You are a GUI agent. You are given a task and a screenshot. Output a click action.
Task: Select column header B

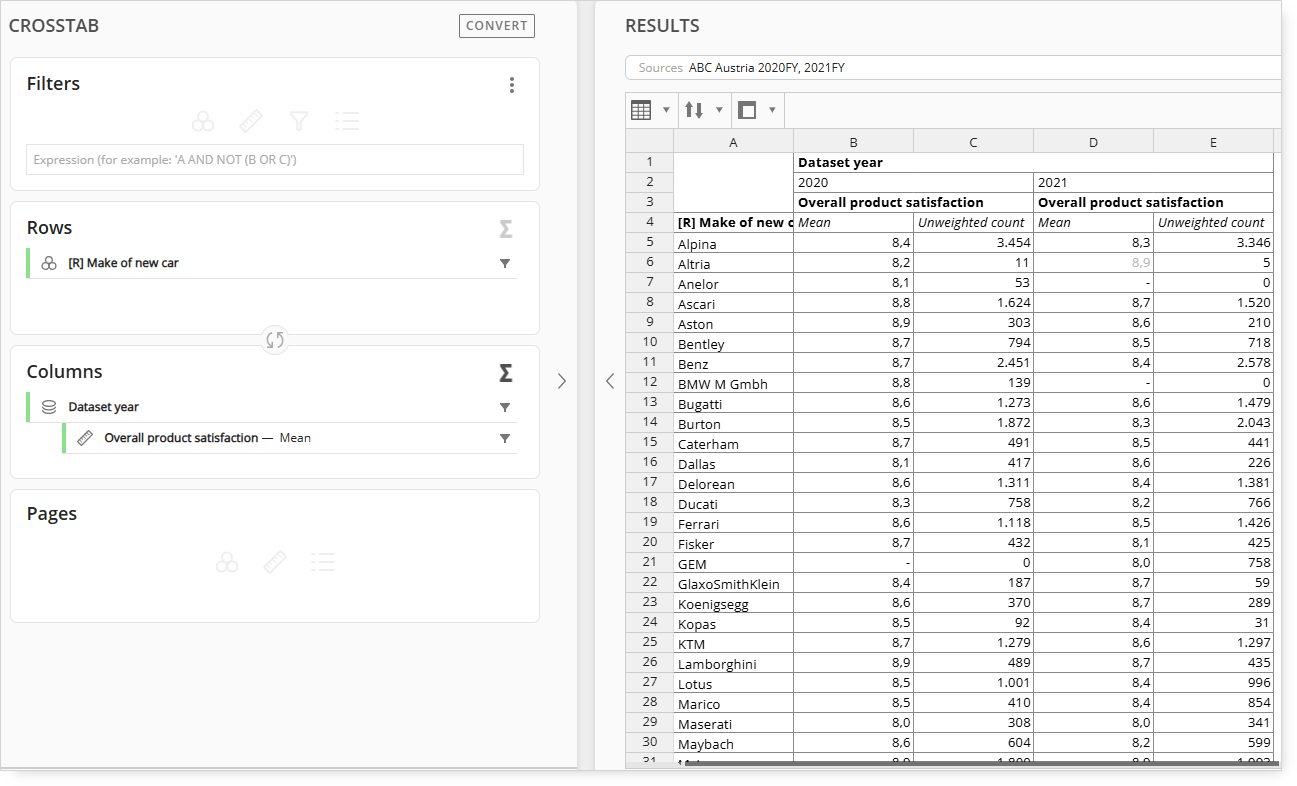coord(853,142)
